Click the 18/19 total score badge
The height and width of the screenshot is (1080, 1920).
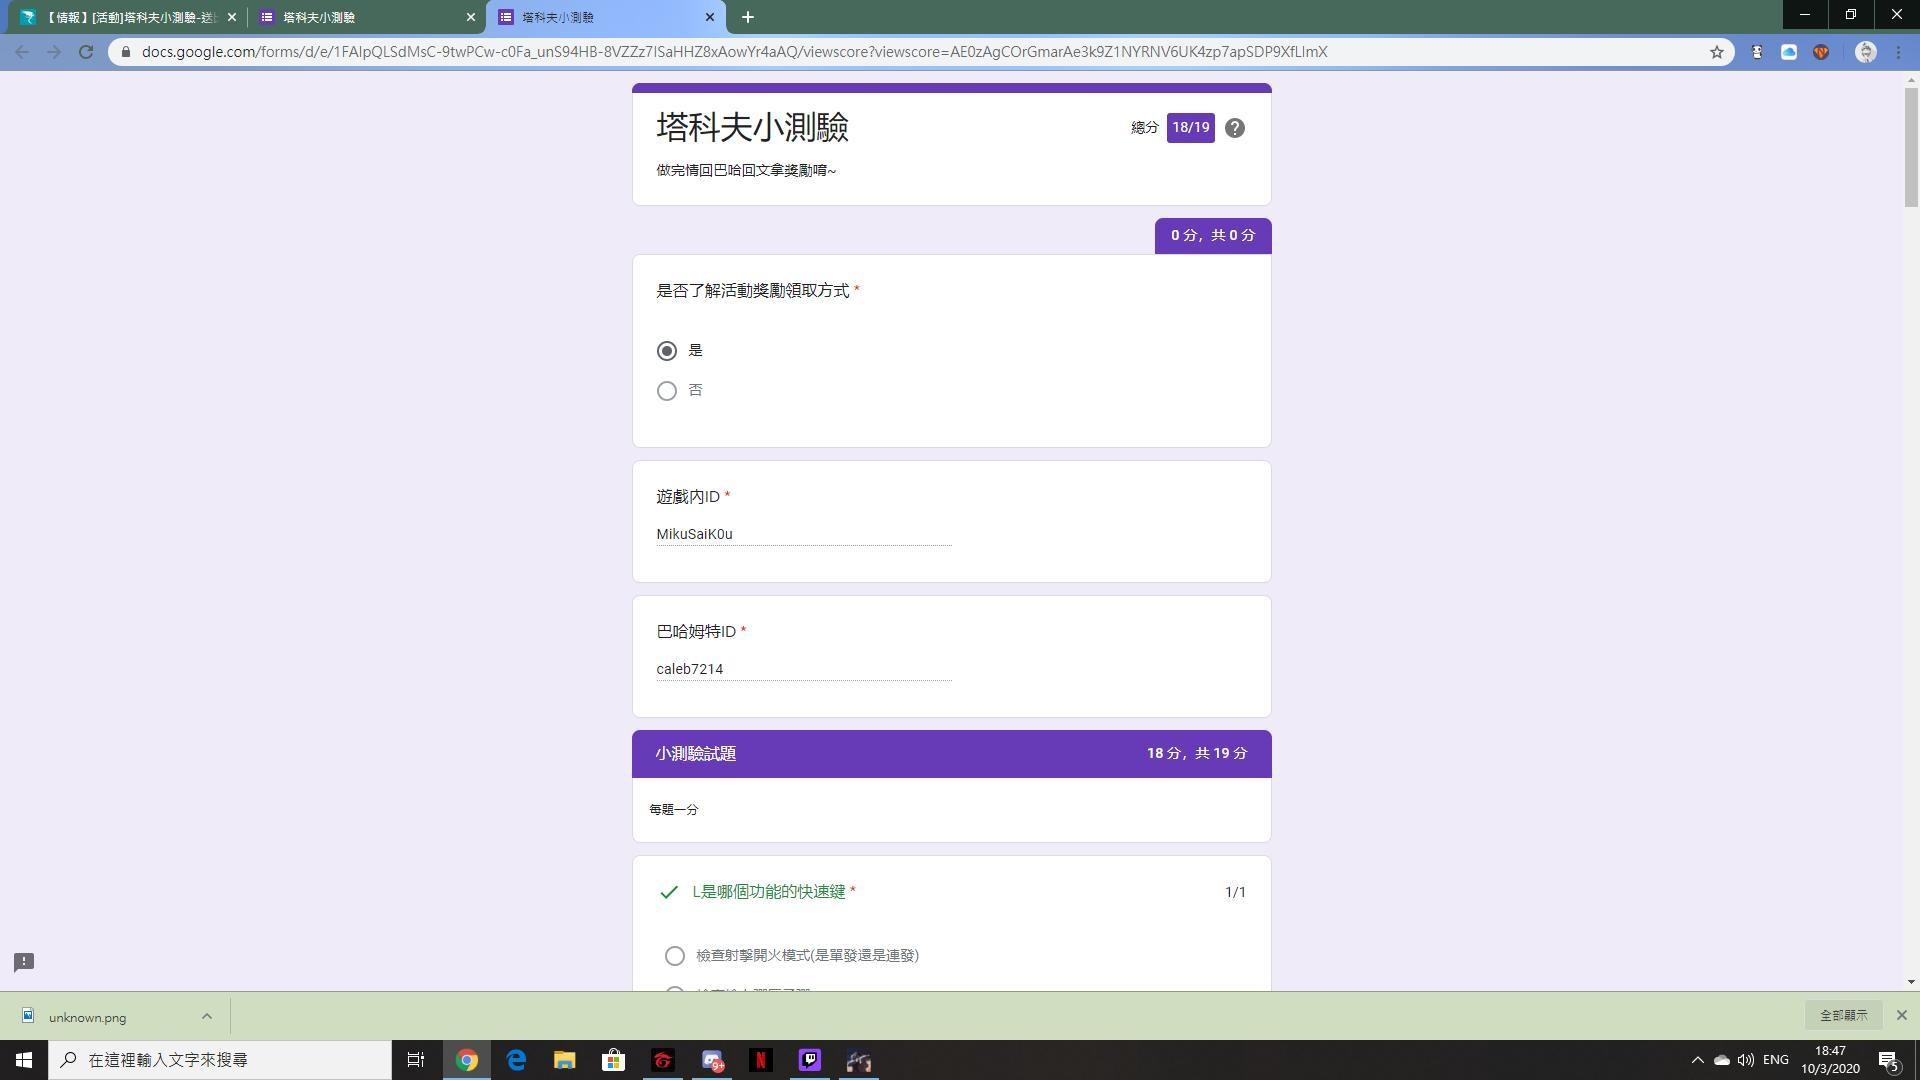tap(1190, 128)
